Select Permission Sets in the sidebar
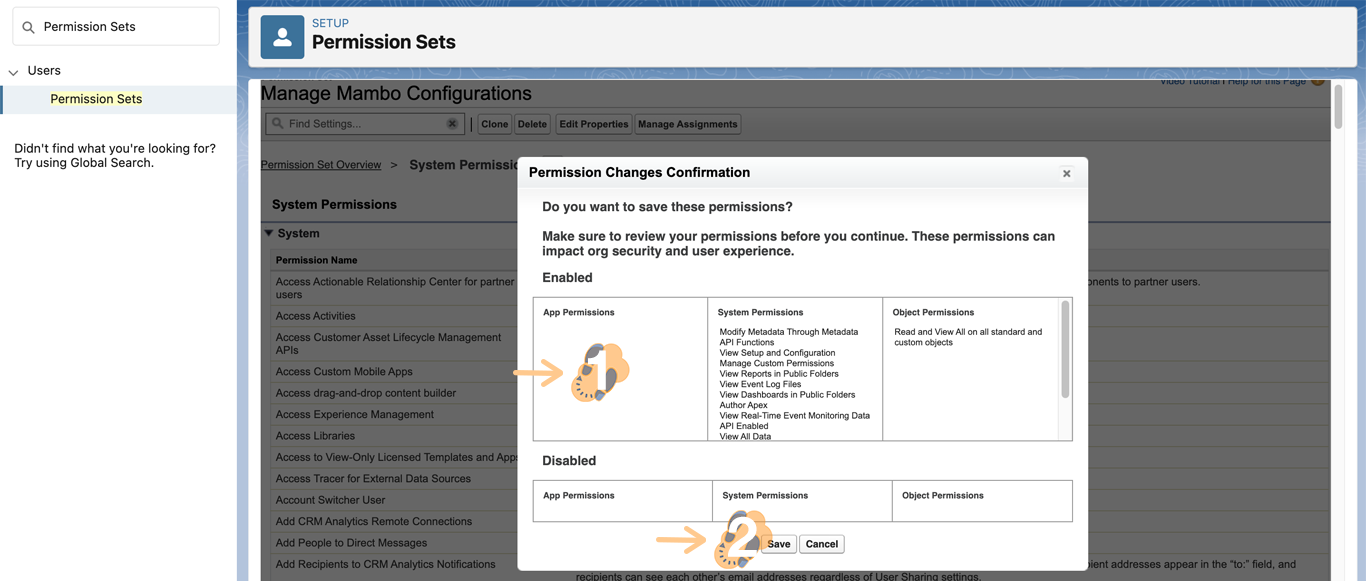Viewport: 1366px width, 581px height. pyautogui.click(x=96, y=99)
